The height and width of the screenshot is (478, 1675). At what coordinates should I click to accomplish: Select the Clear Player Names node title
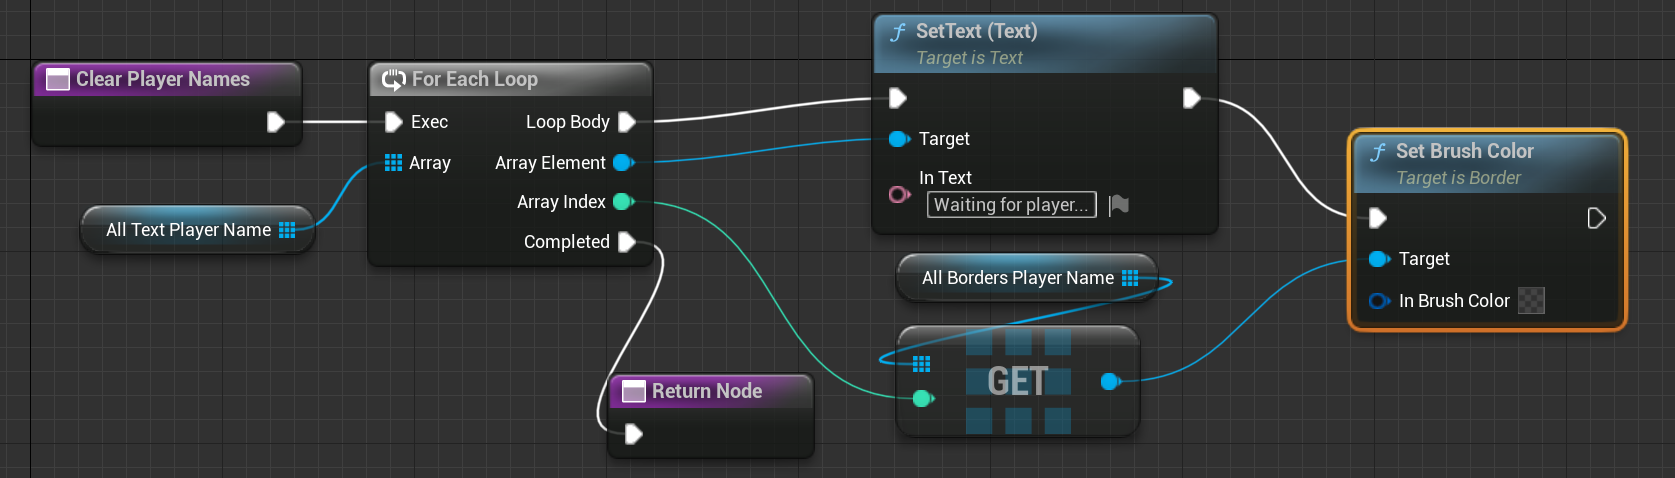tap(163, 79)
